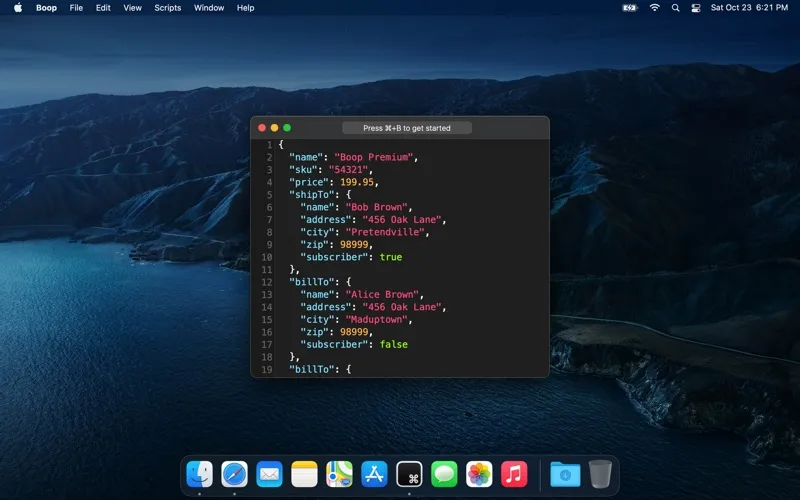Open the View menu
Screen dimensions: 800x500
tap(132, 8)
